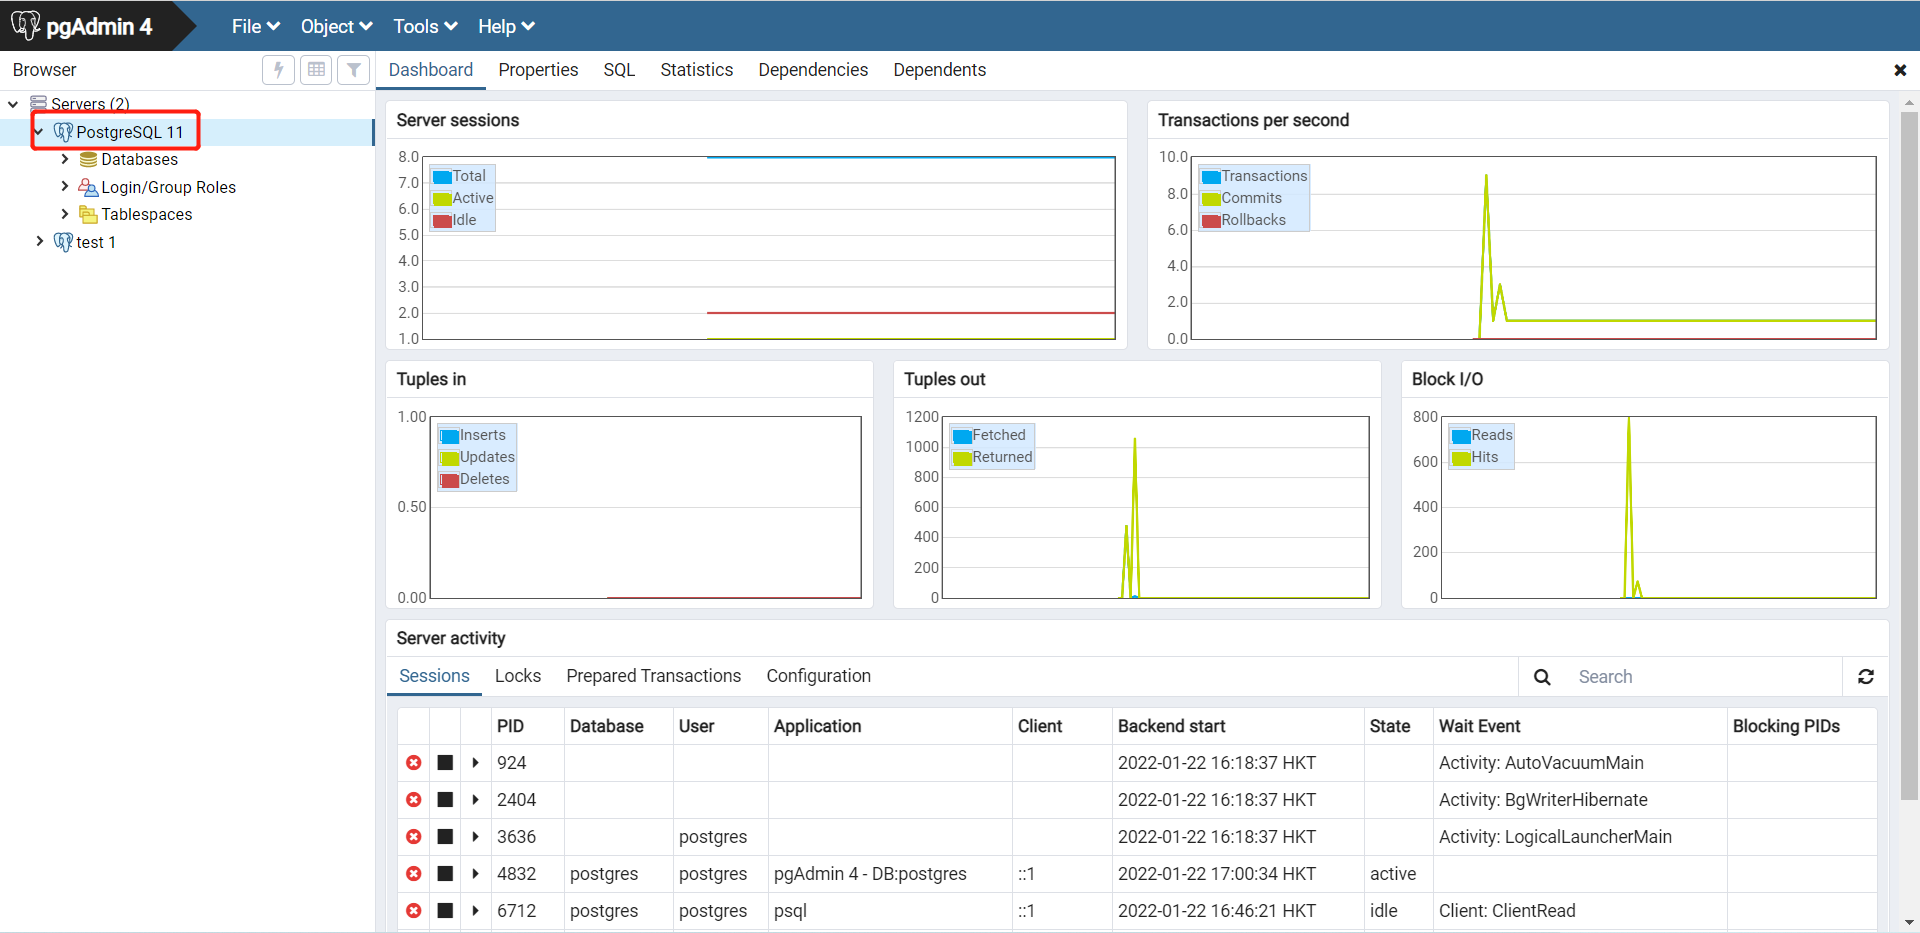Viewport: 1920px width, 933px height.
Task: Click the Login/Group Roles icon
Action: coord(88,187)
